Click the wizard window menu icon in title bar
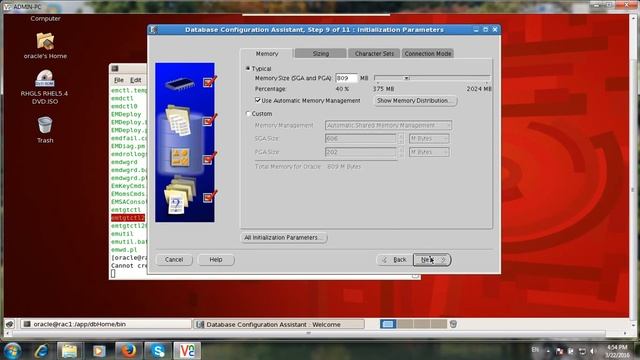The image size is (640, 360). click(153, 29)
